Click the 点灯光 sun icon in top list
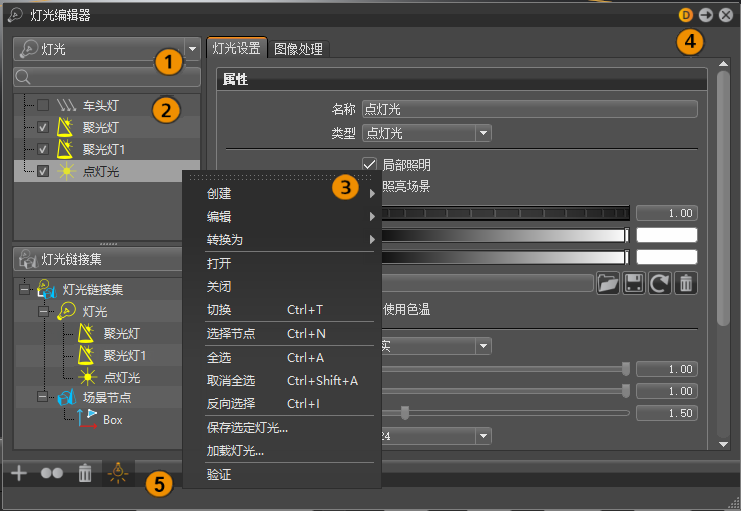741x511 pixels. click(x=66, y=171)
